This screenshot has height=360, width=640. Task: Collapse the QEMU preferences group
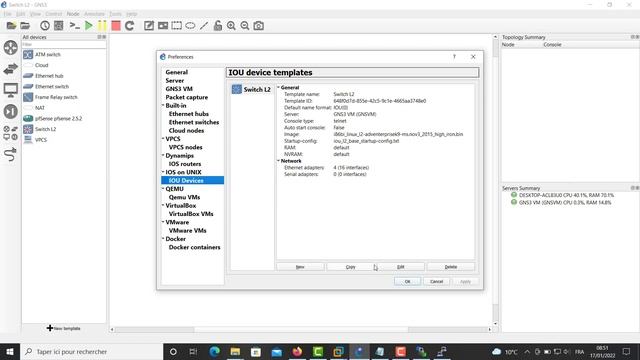click(x=163, y=189)
